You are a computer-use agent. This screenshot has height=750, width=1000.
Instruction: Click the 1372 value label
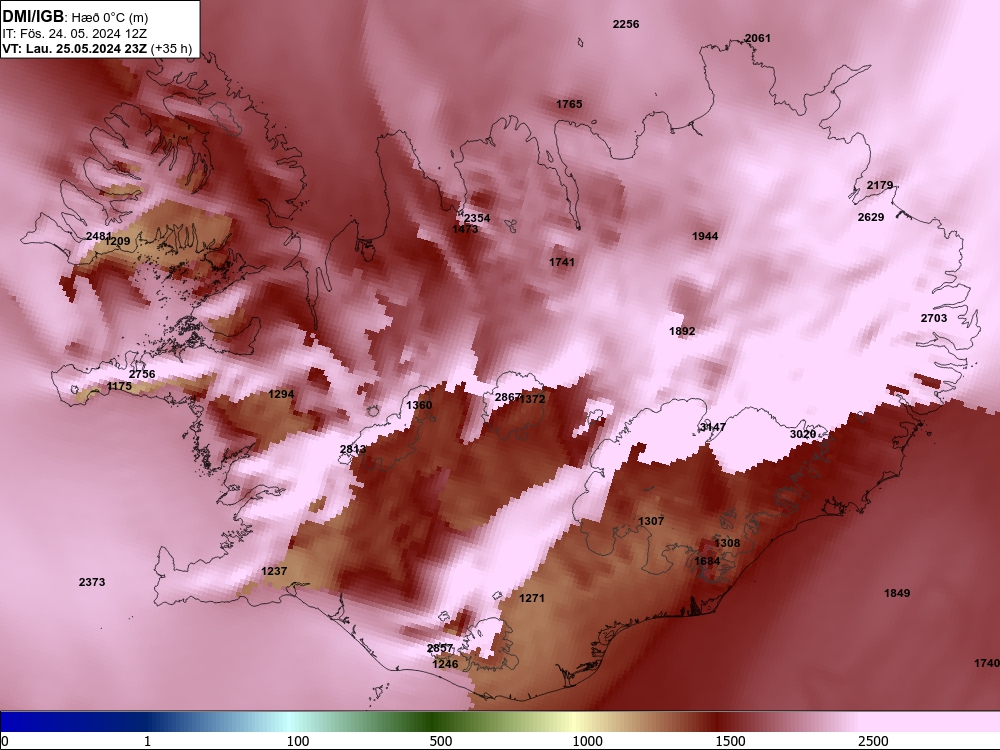tap(533, 399)
